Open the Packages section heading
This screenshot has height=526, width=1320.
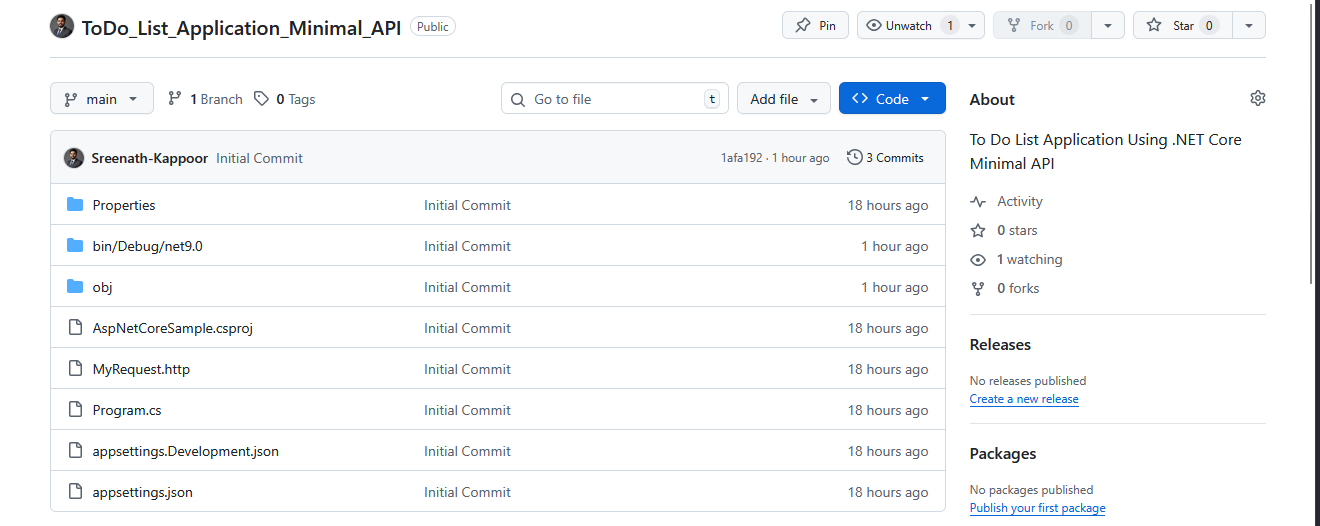(1003, 453)
